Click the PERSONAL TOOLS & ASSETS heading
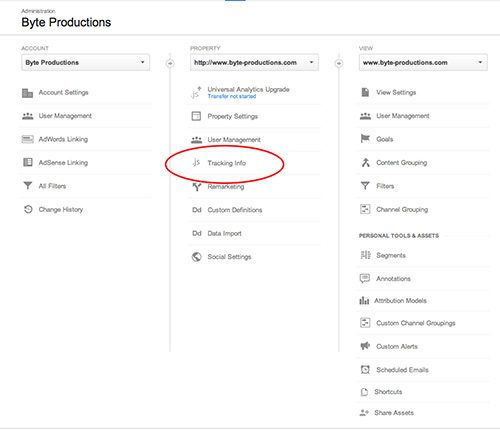 [x=399, y=236]
